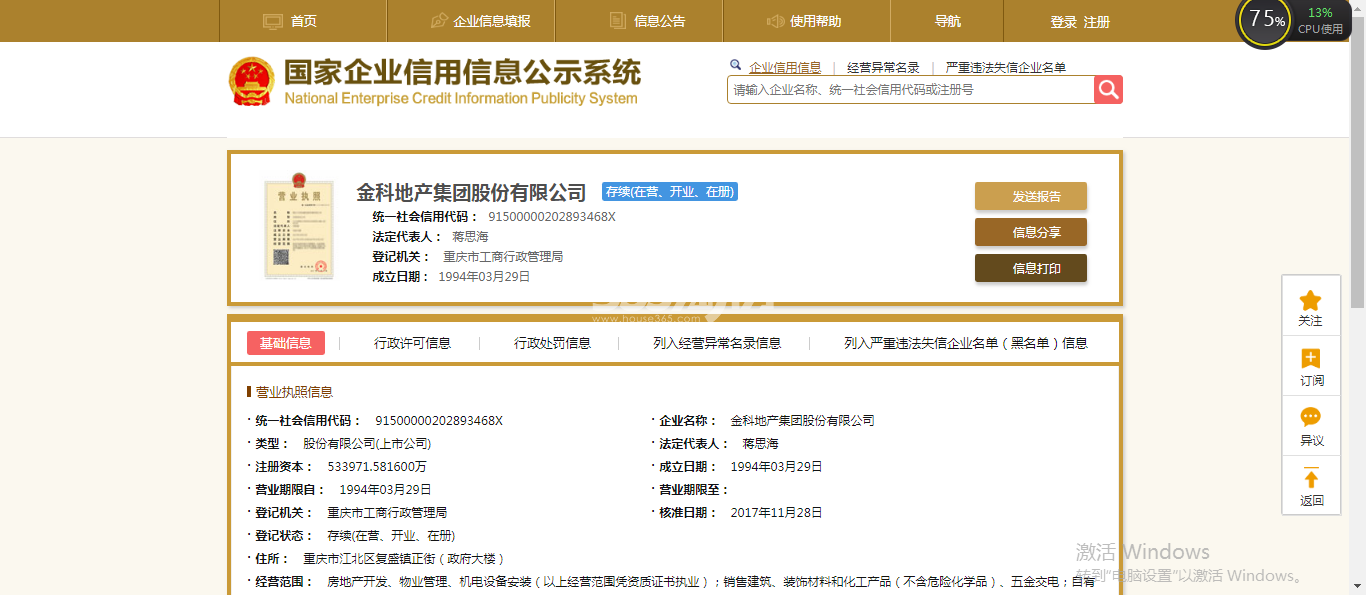Click the 信息分享 button
Viewport: 1366px width, 595px height.
[x=1031, y=232]
